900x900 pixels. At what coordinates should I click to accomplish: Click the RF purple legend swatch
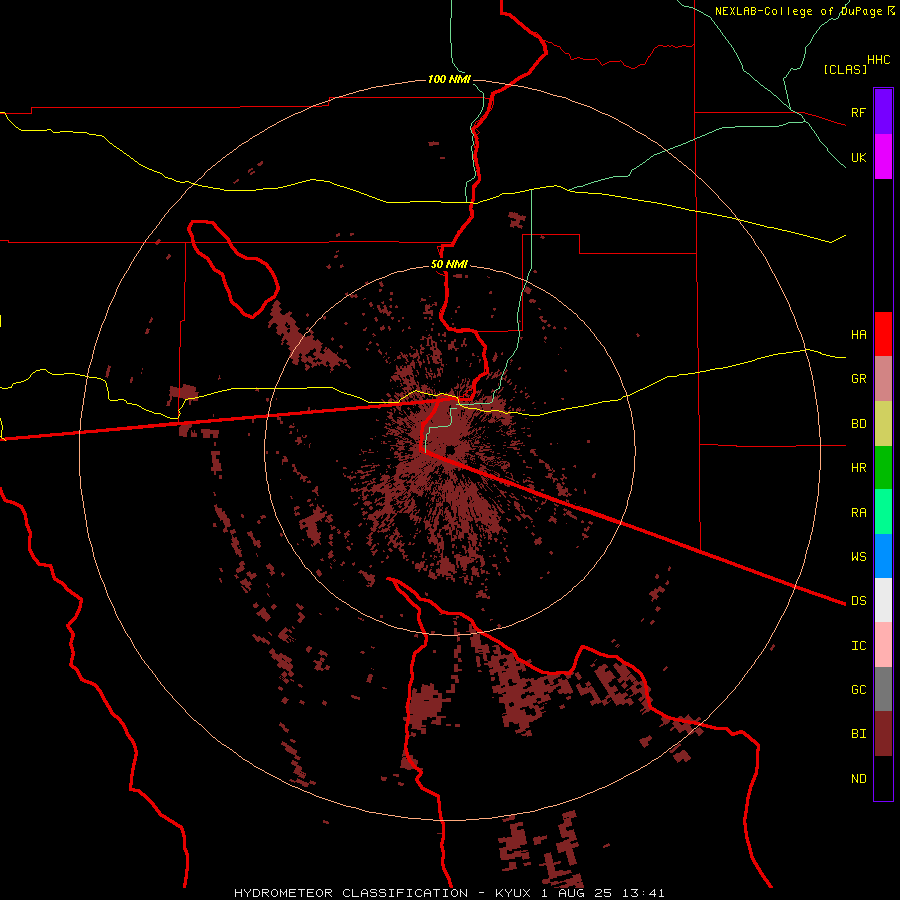click(883, 111)
